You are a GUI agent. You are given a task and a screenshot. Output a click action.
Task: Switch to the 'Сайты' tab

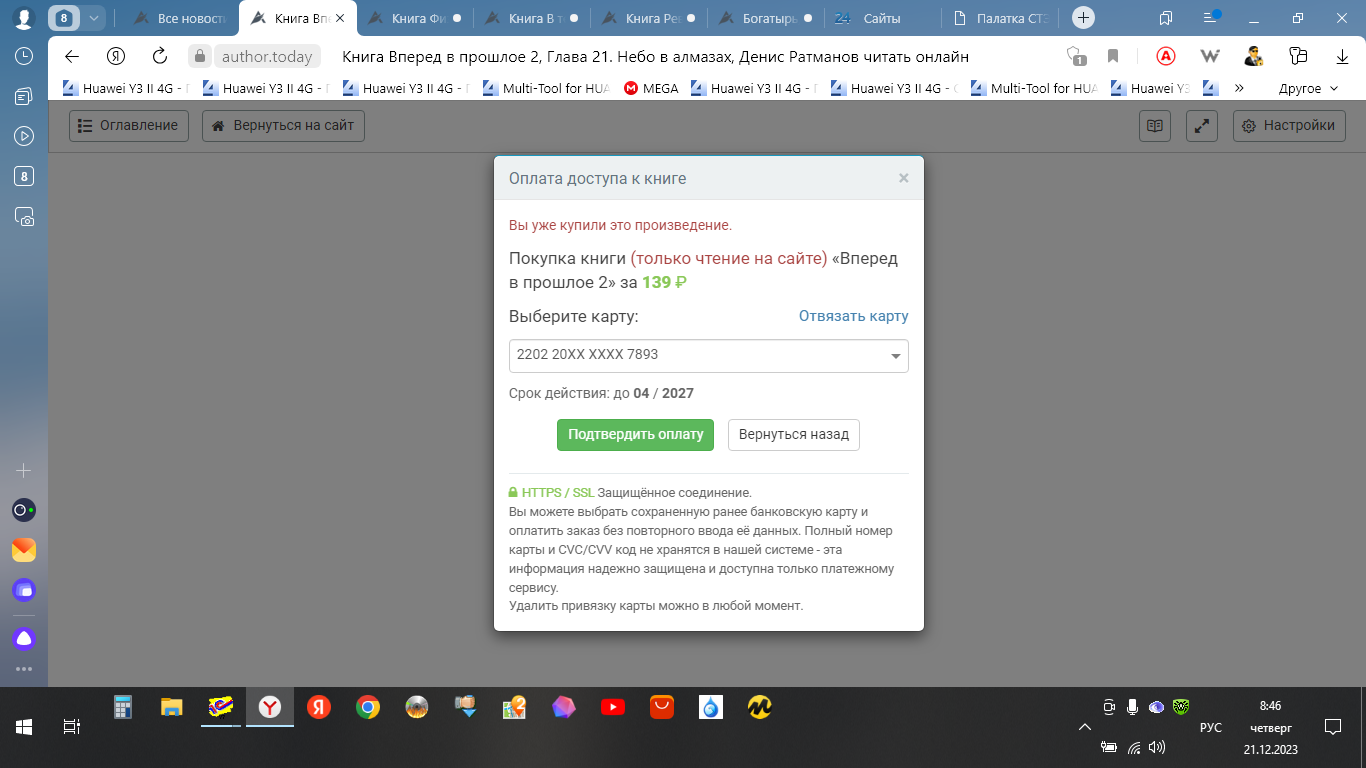click(x=881, y=18)
